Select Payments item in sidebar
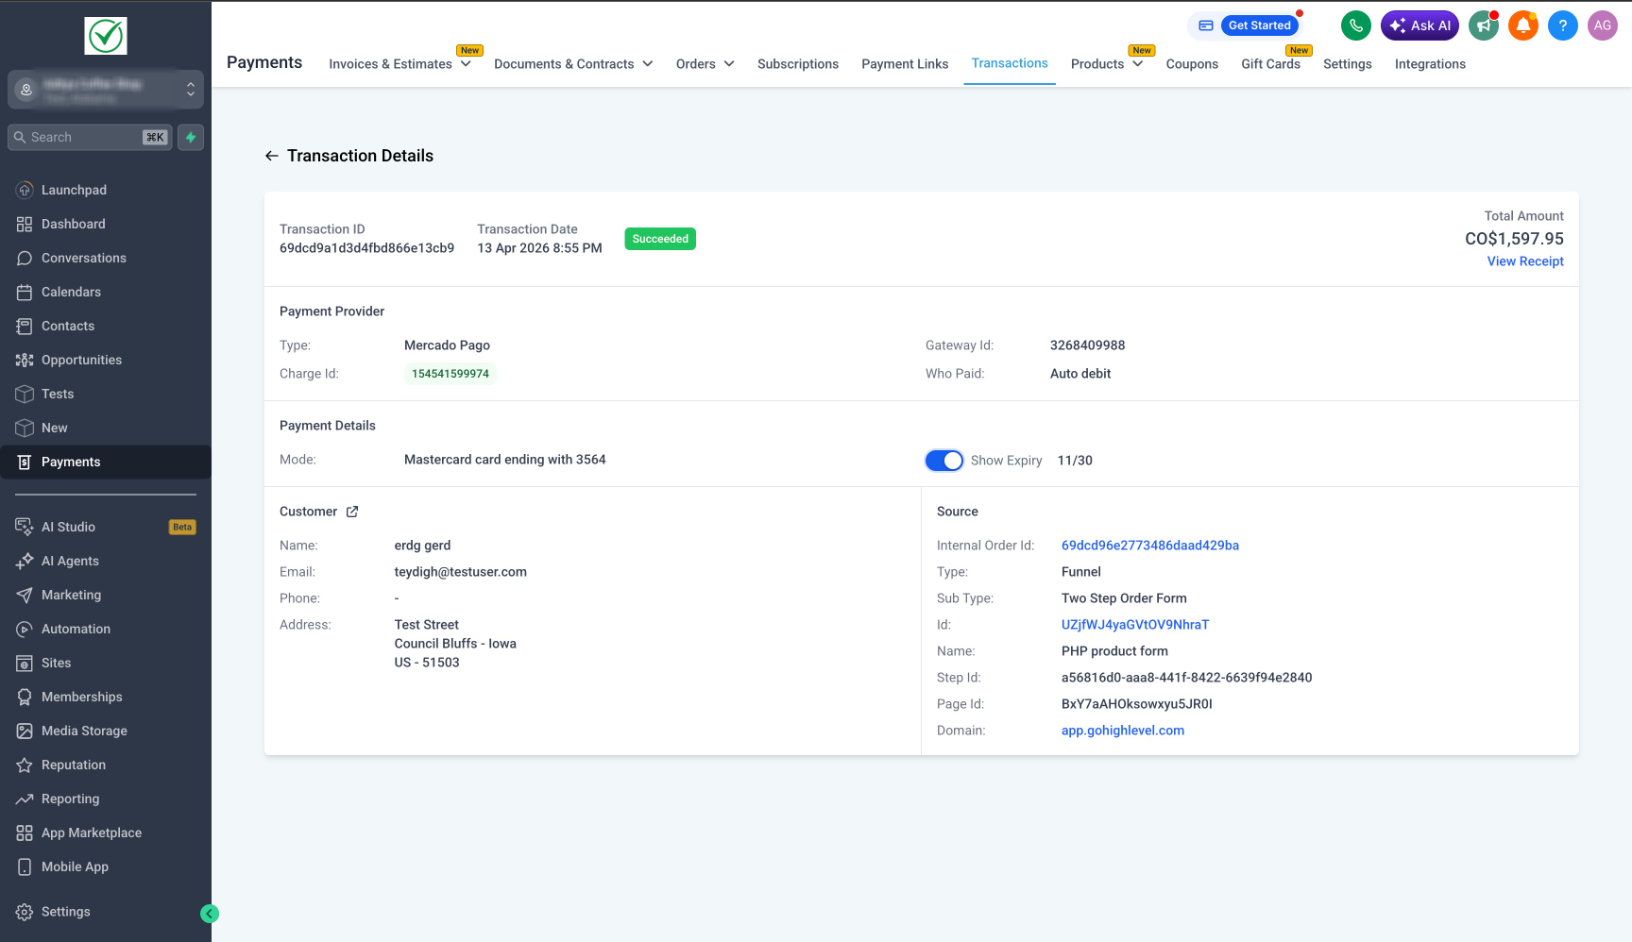The width and height of the screenshot is (1632, 942). [105, 462]
